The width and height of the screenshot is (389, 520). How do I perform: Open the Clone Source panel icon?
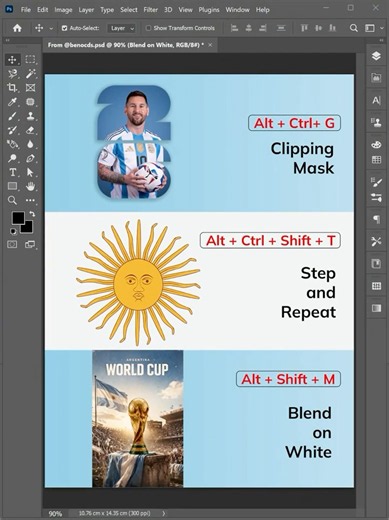coord(376,122)
